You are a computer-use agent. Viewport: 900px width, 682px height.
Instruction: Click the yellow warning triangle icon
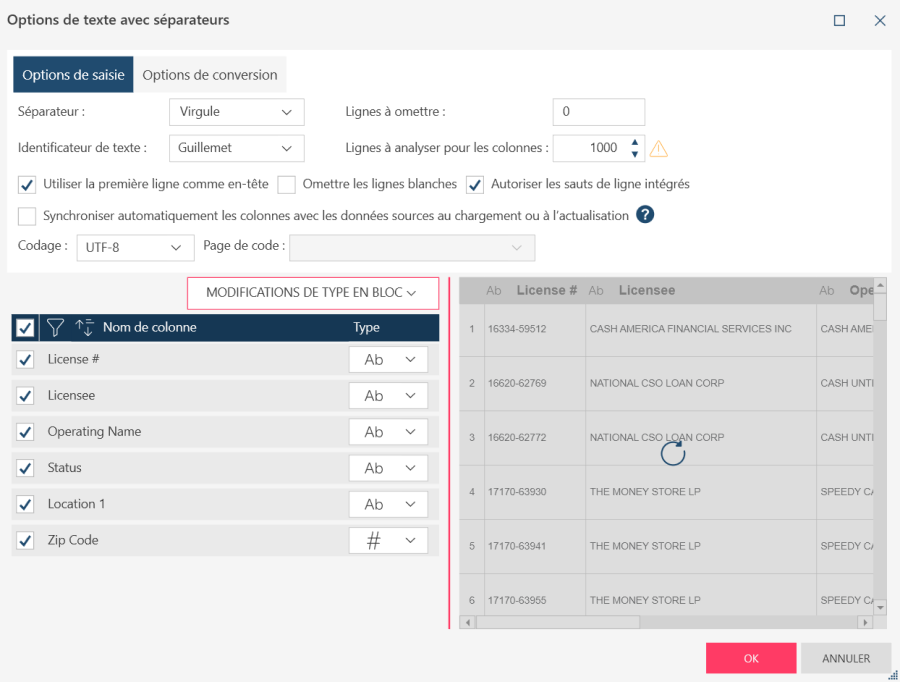click(658, 149)
